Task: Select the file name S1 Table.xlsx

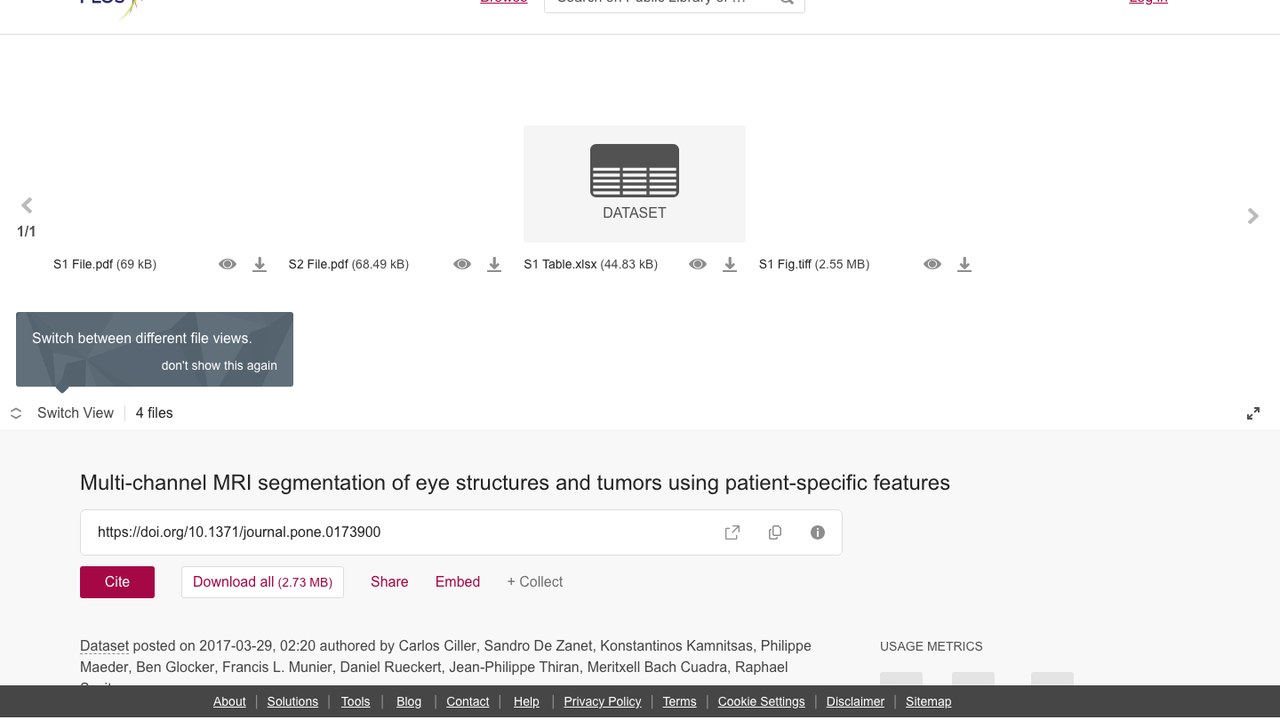Action: point(560,264)
